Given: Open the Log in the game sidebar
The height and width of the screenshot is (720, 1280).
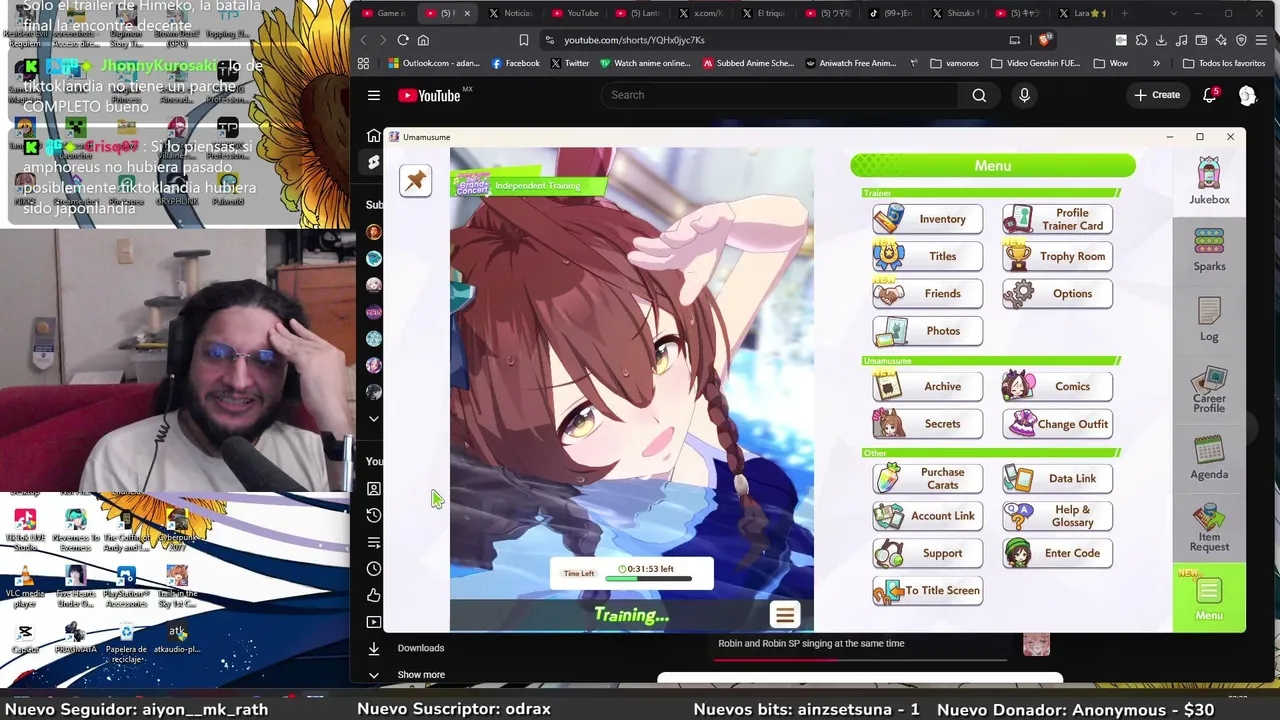Looking at the screenshot, I should (1209, 320).
